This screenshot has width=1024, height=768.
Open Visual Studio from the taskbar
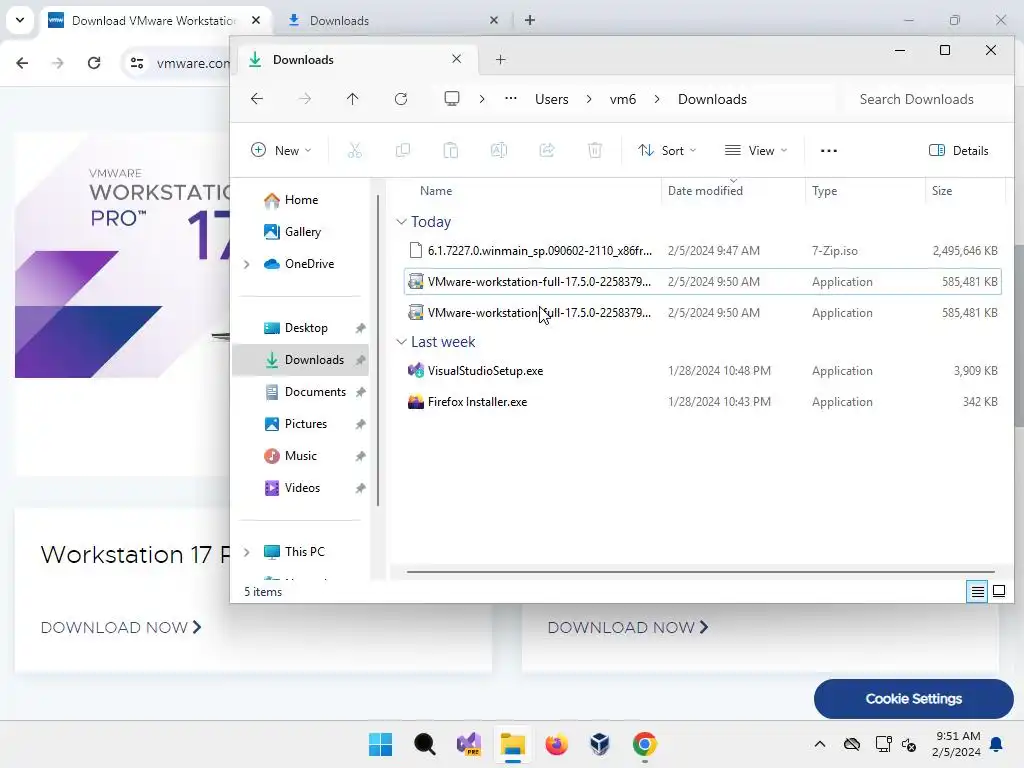coord(469,744)
